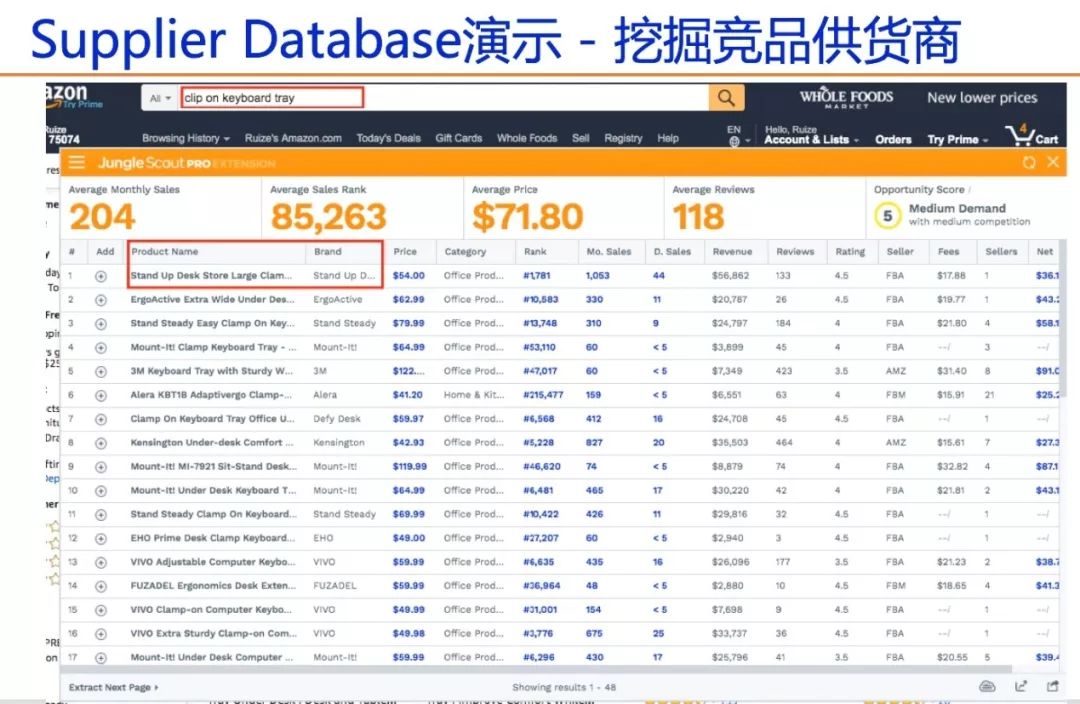Click the Whole Foods Market banner

click(x=846, y=98)
